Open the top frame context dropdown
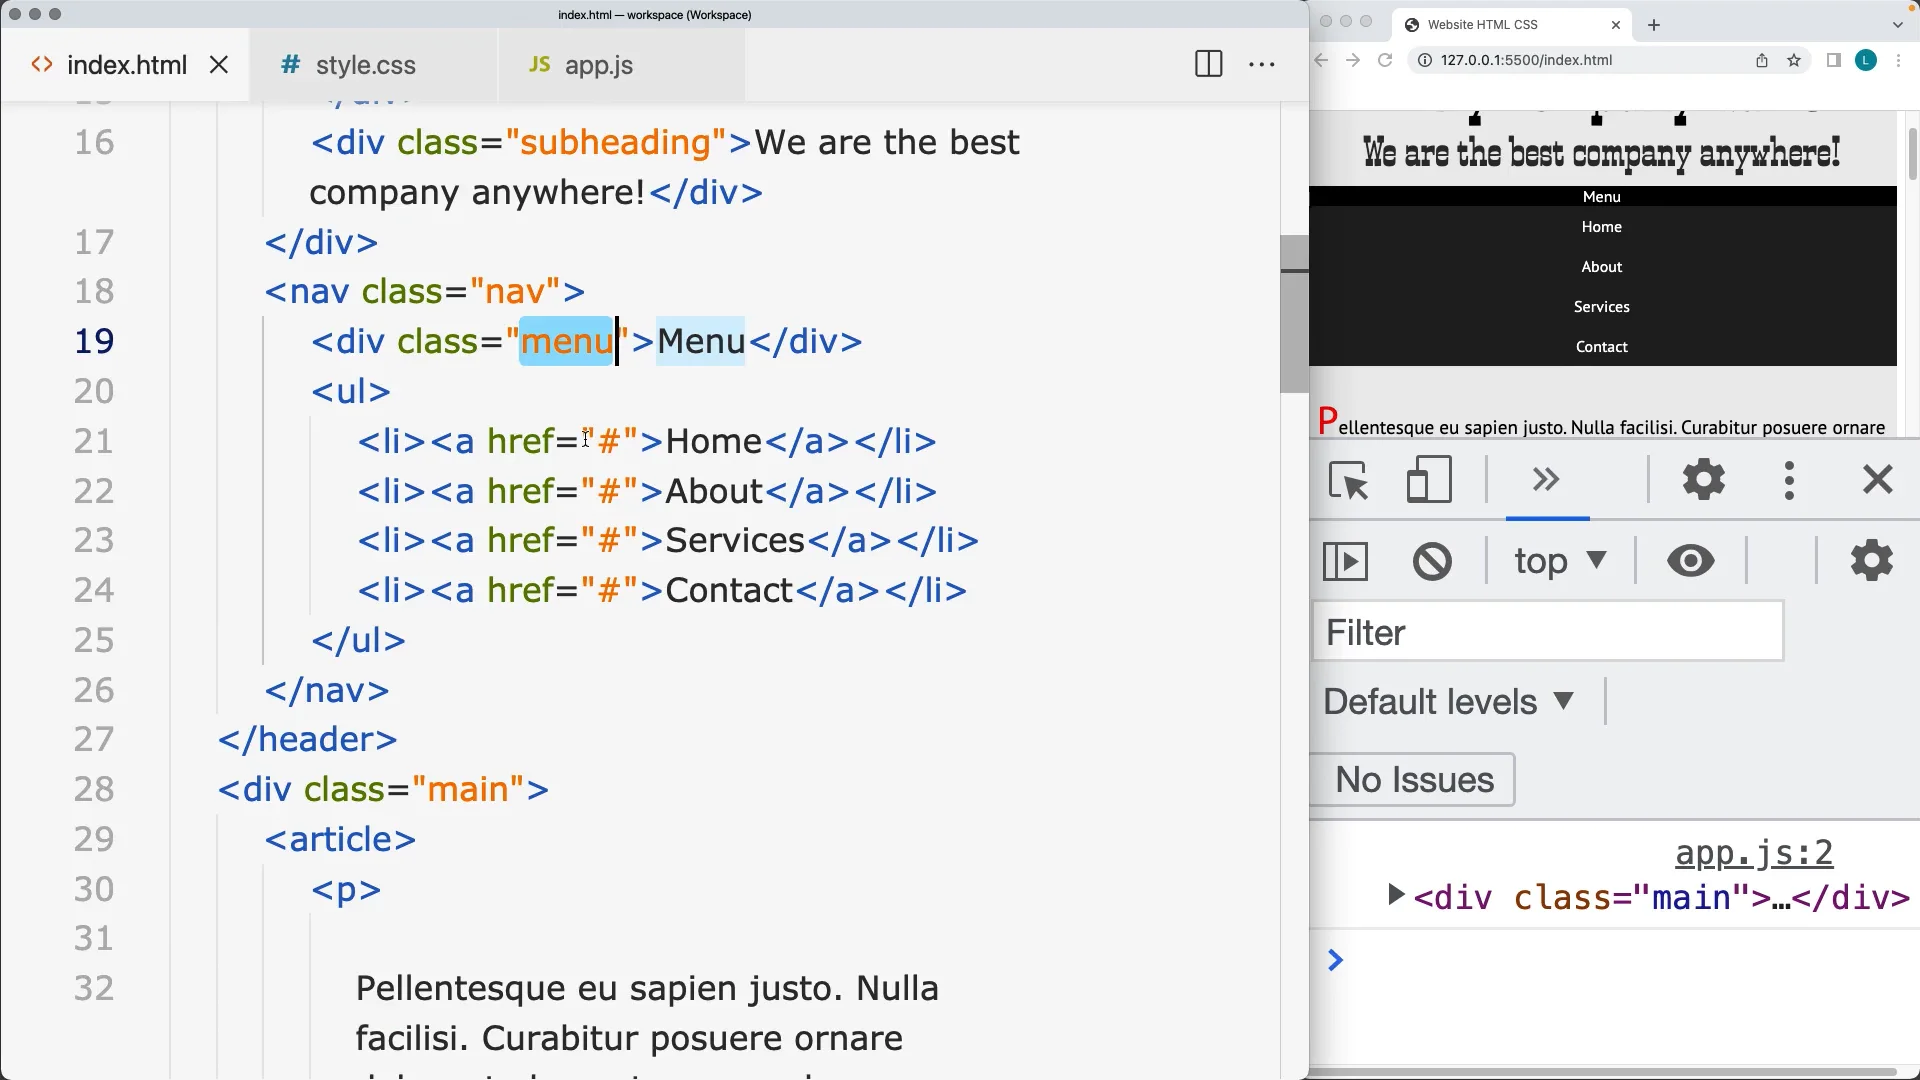The width and height of the screenshot is (1920, 1080). pos(1560,560)
